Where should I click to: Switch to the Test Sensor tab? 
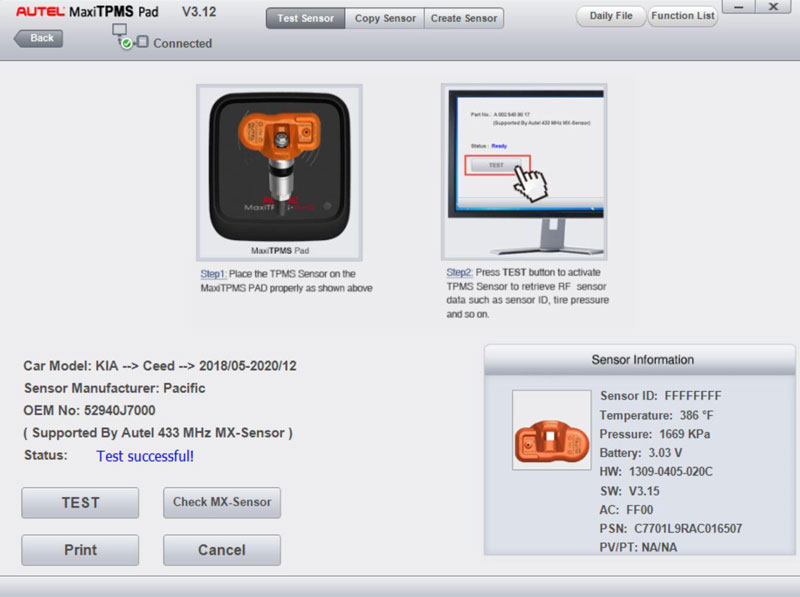coord(306,18)
